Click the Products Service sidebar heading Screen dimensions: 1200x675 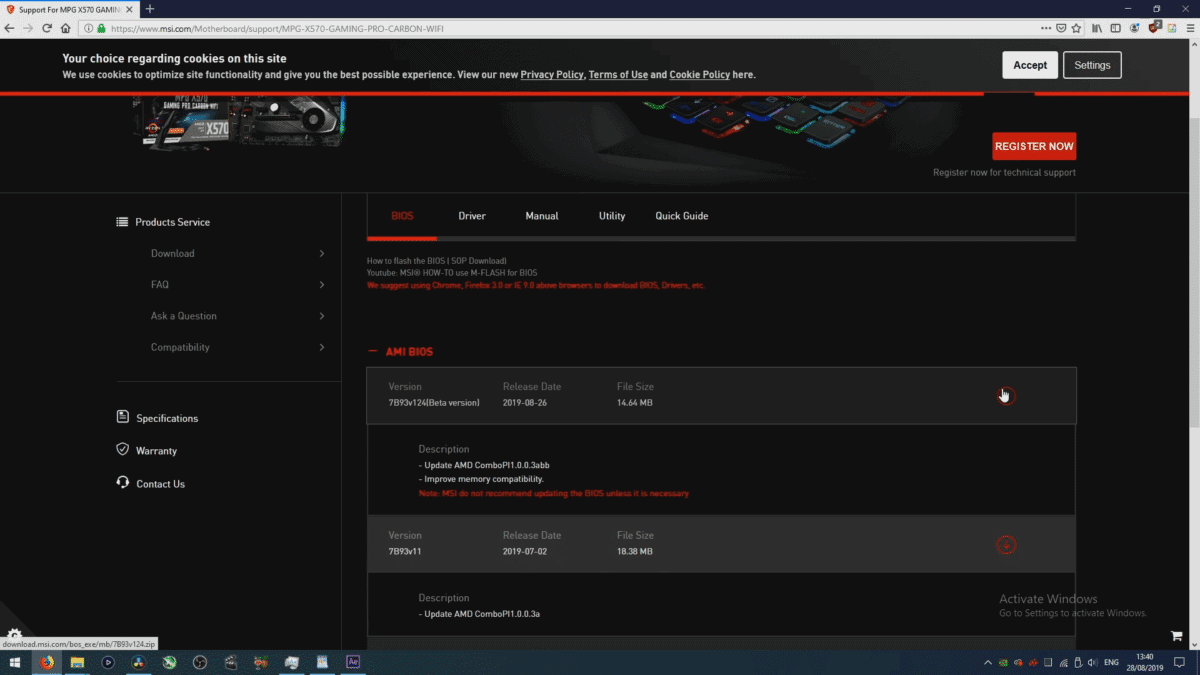(172, 222)
